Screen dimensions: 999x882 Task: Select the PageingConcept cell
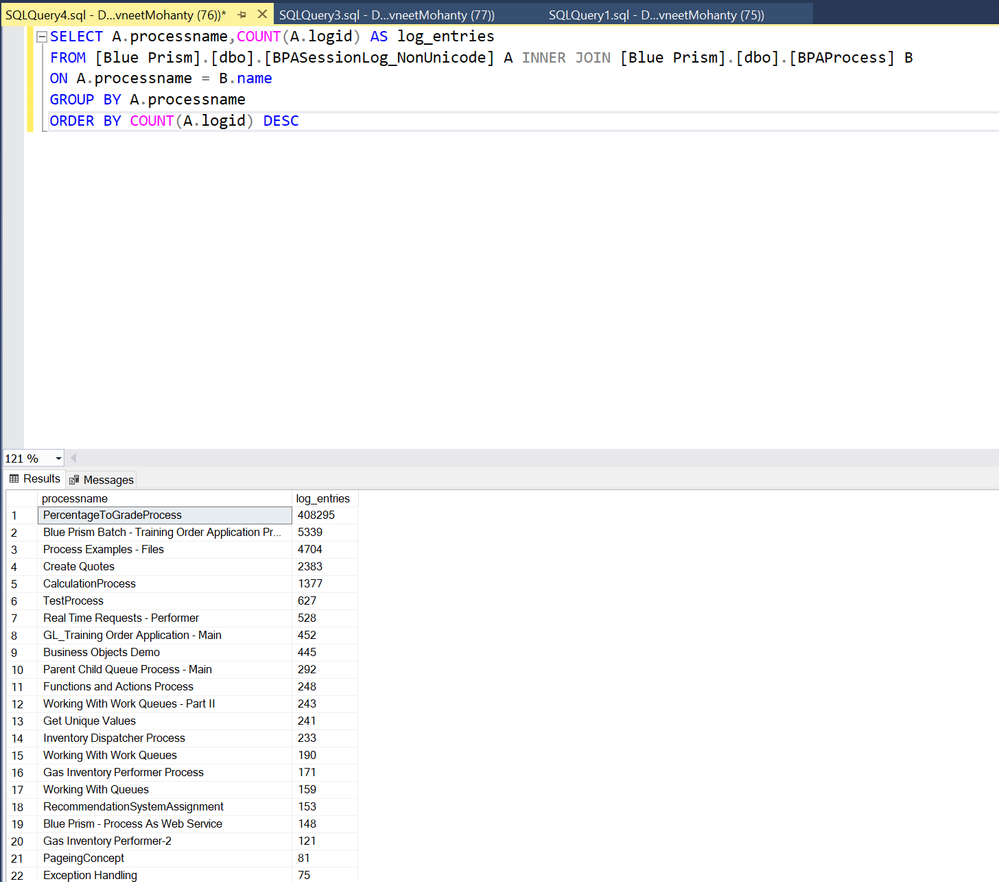point(165,858)
